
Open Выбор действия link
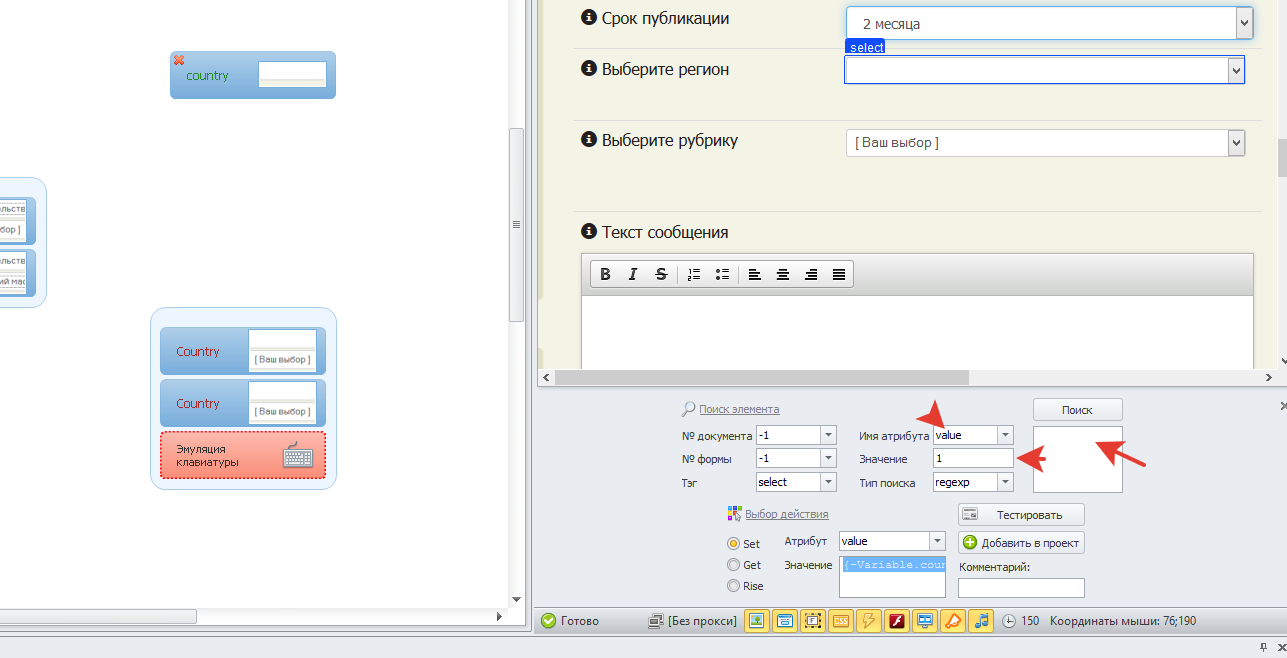[x=786, y=514]
